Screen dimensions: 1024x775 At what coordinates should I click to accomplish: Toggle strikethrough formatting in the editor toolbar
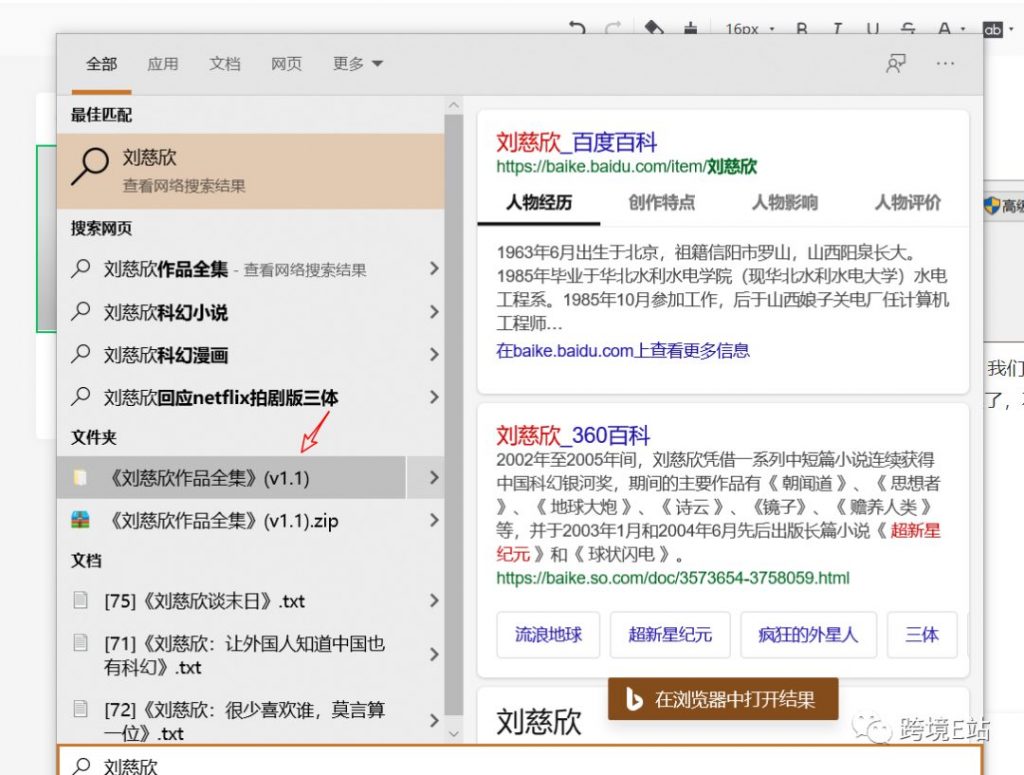click(x=908, y=29)
